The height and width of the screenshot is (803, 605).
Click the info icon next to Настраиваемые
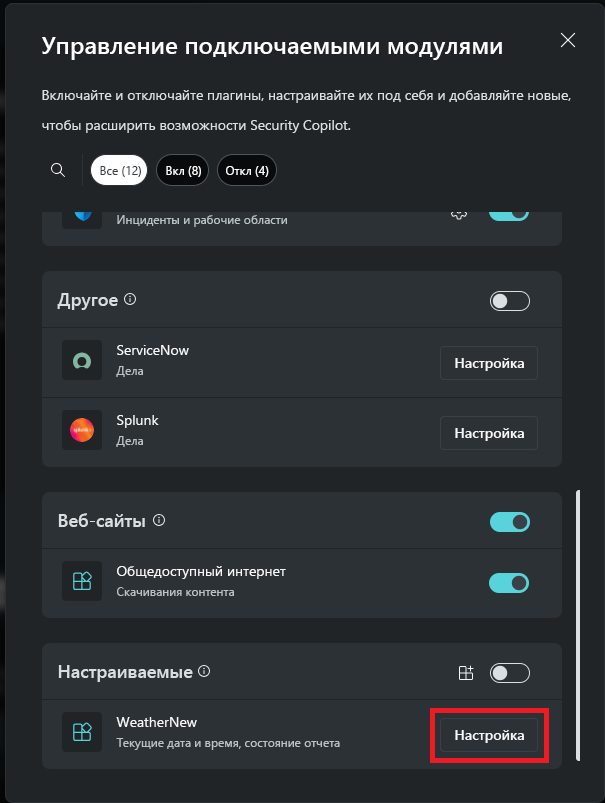point(206,672)
